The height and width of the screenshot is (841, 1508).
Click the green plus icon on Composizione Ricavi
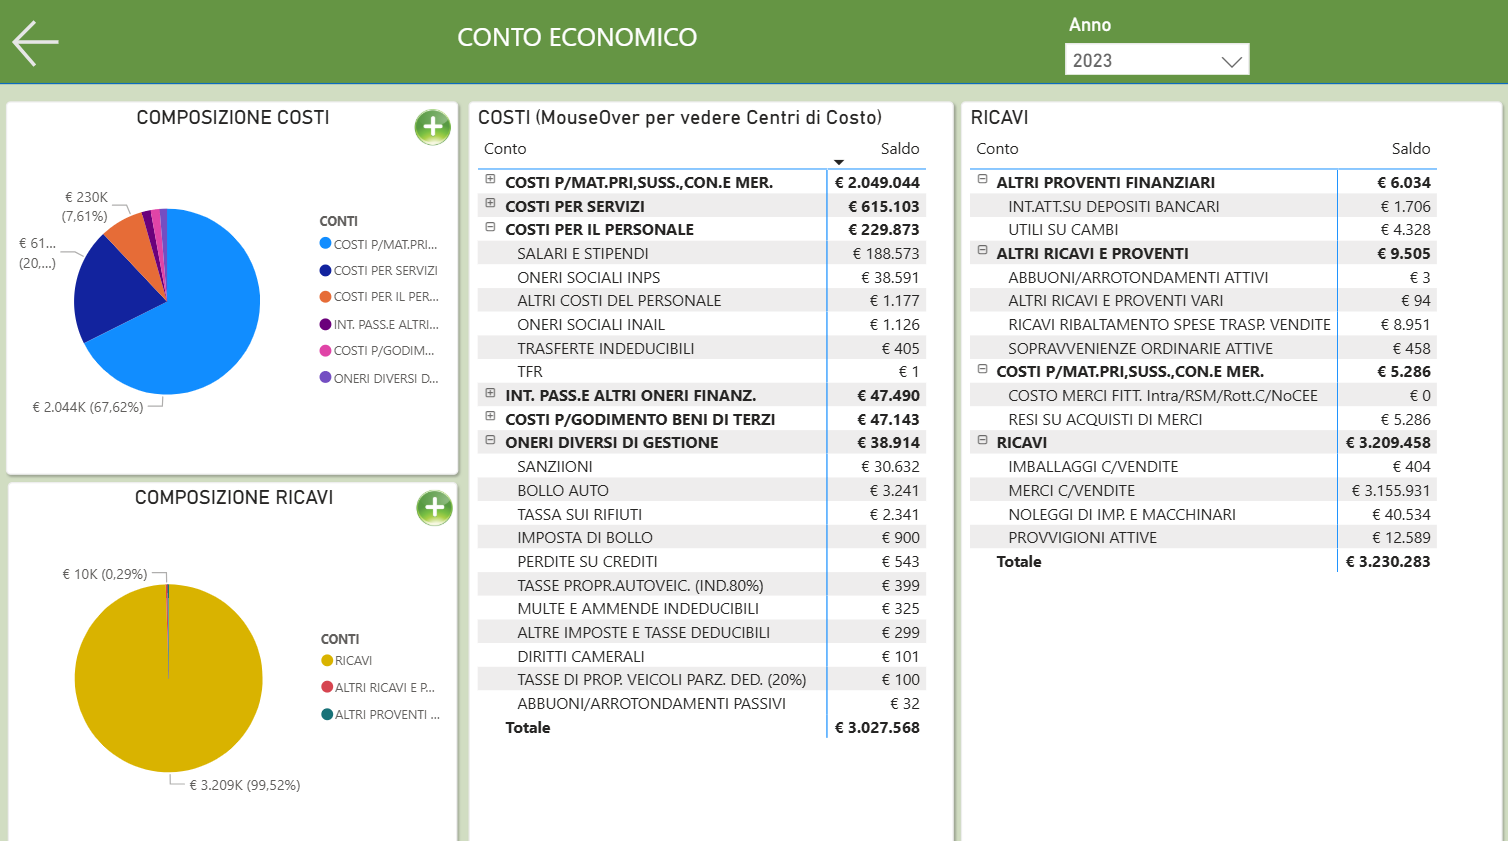click(434, 508)
